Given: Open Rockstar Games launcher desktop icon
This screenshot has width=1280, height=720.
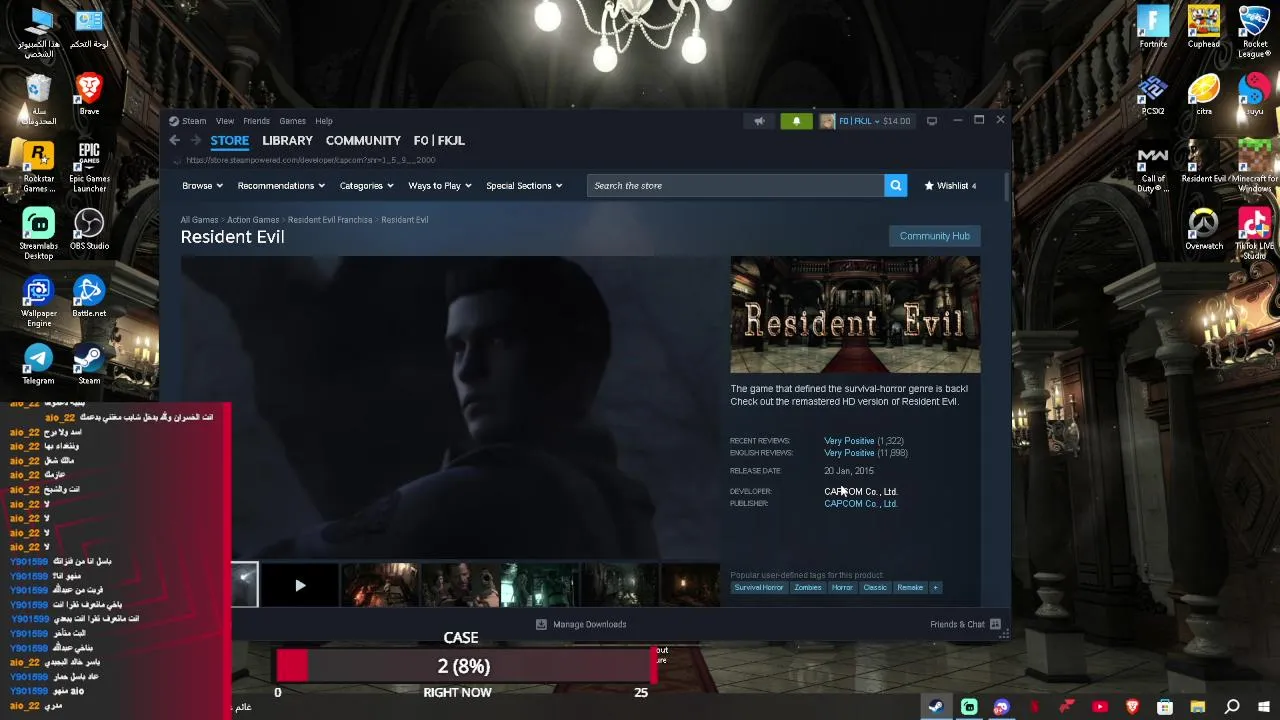Looking at the screenshot, I should tap(38, 167).
